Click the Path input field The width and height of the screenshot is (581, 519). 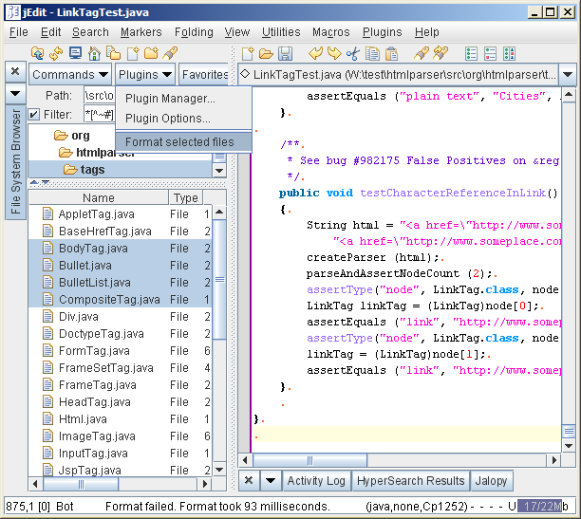(99, 96)
